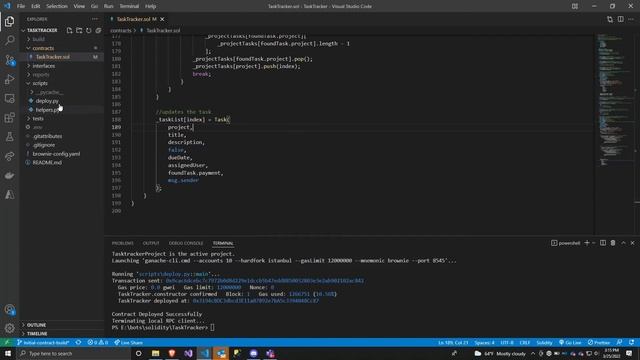Switch to the PROBLEMS panel tab
Image resolution: width=640 pixels, height=360 pixels.
[122, 243]
